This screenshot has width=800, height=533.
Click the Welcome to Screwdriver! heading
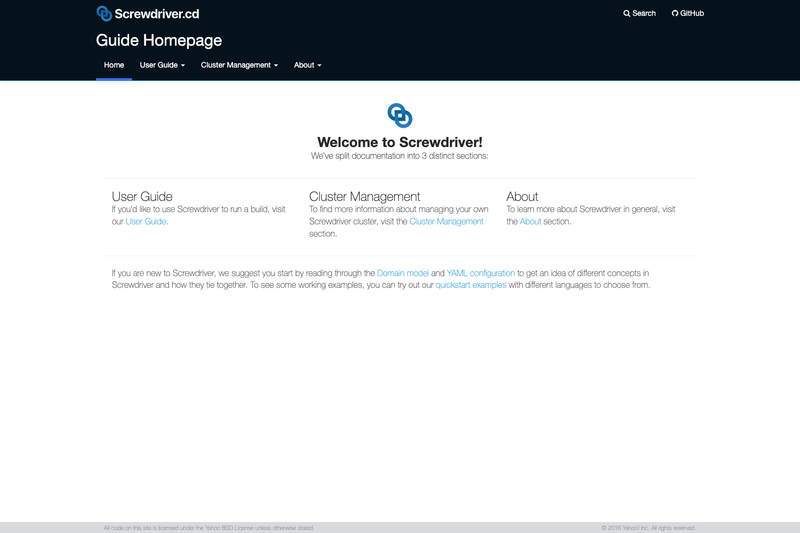(x=400, y=142)
